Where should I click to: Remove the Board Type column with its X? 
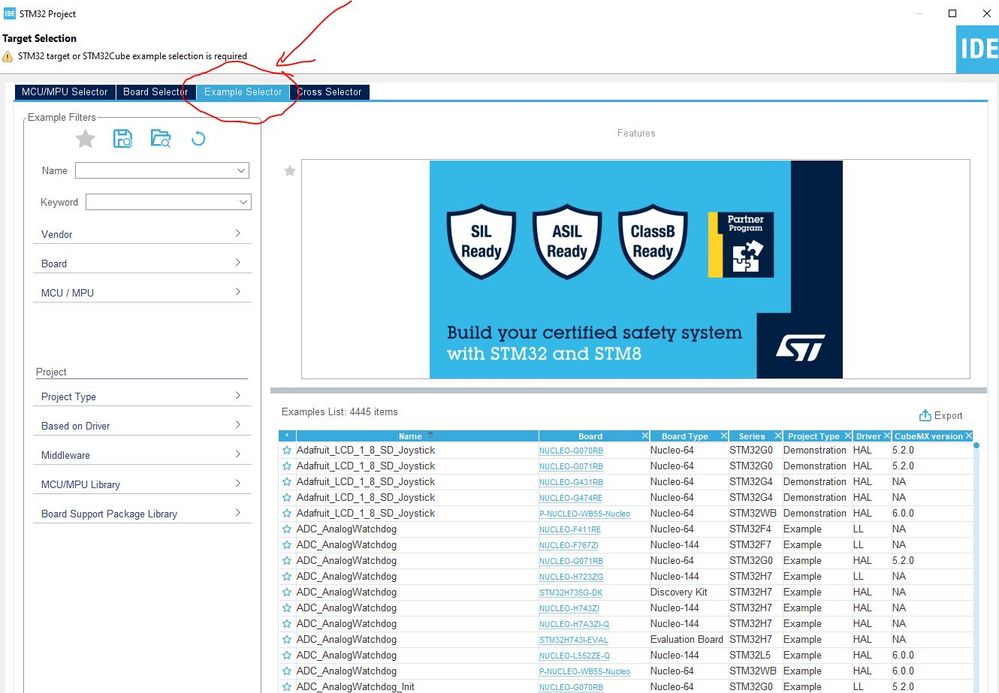click(x=724, y=436)
